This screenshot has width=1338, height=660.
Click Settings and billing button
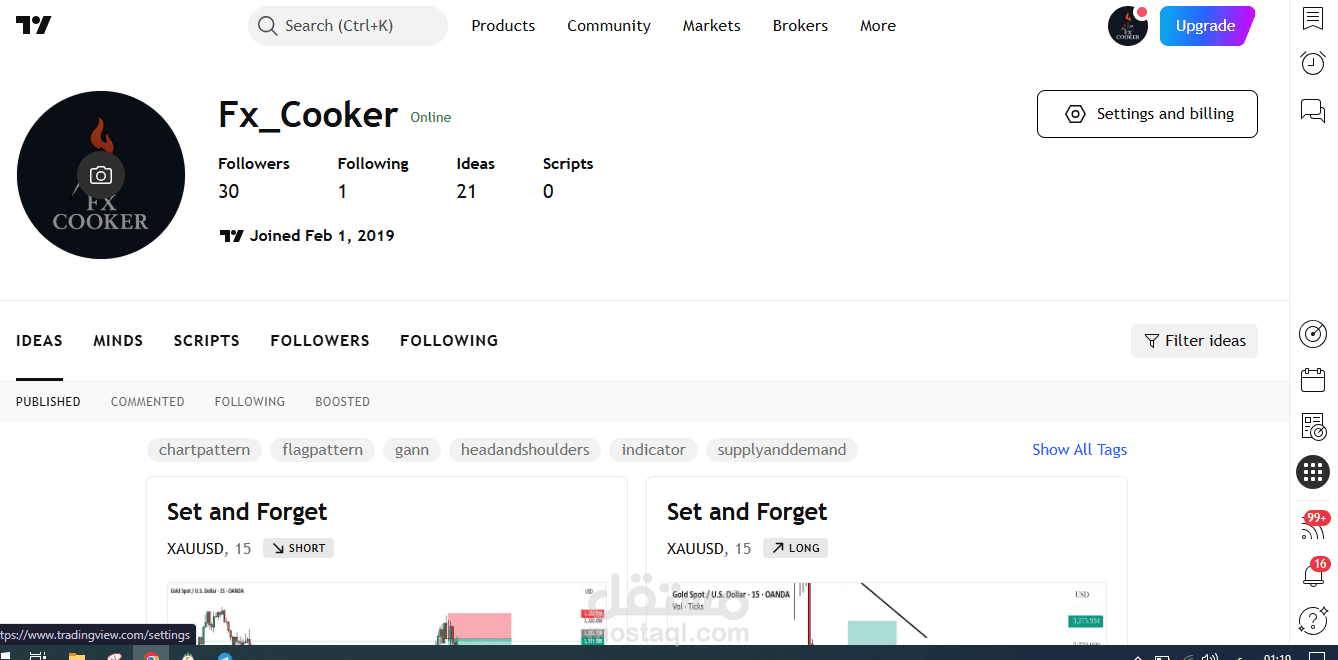pos(1147,114)
